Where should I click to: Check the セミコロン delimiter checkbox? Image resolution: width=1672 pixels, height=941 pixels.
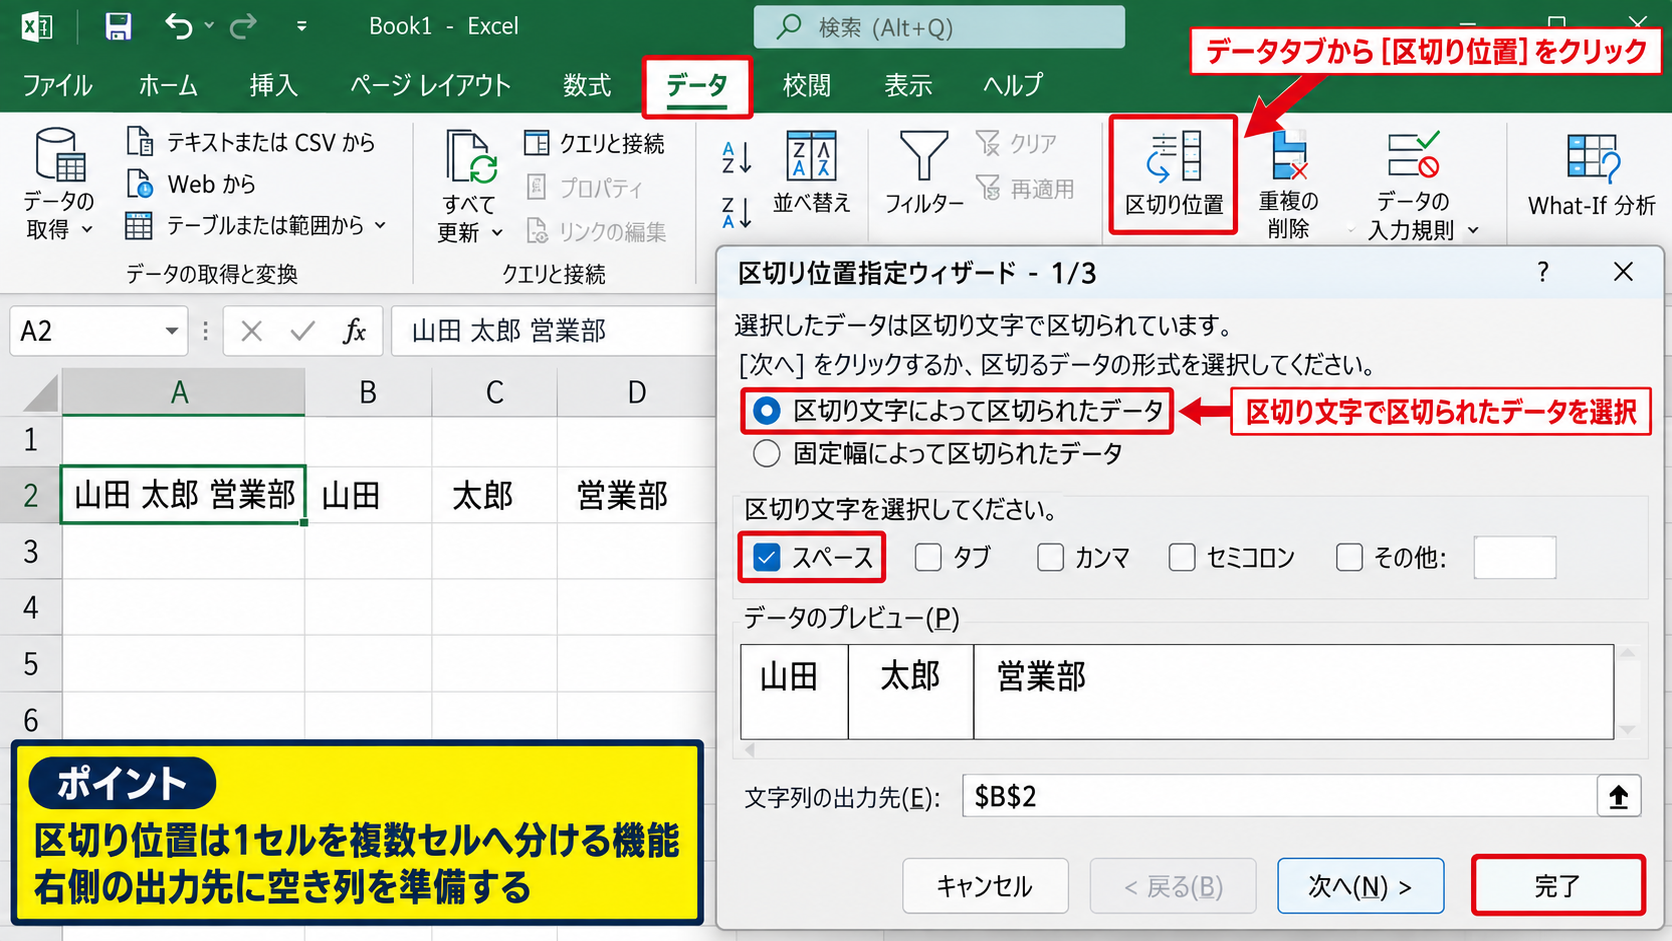point(1182,557)
